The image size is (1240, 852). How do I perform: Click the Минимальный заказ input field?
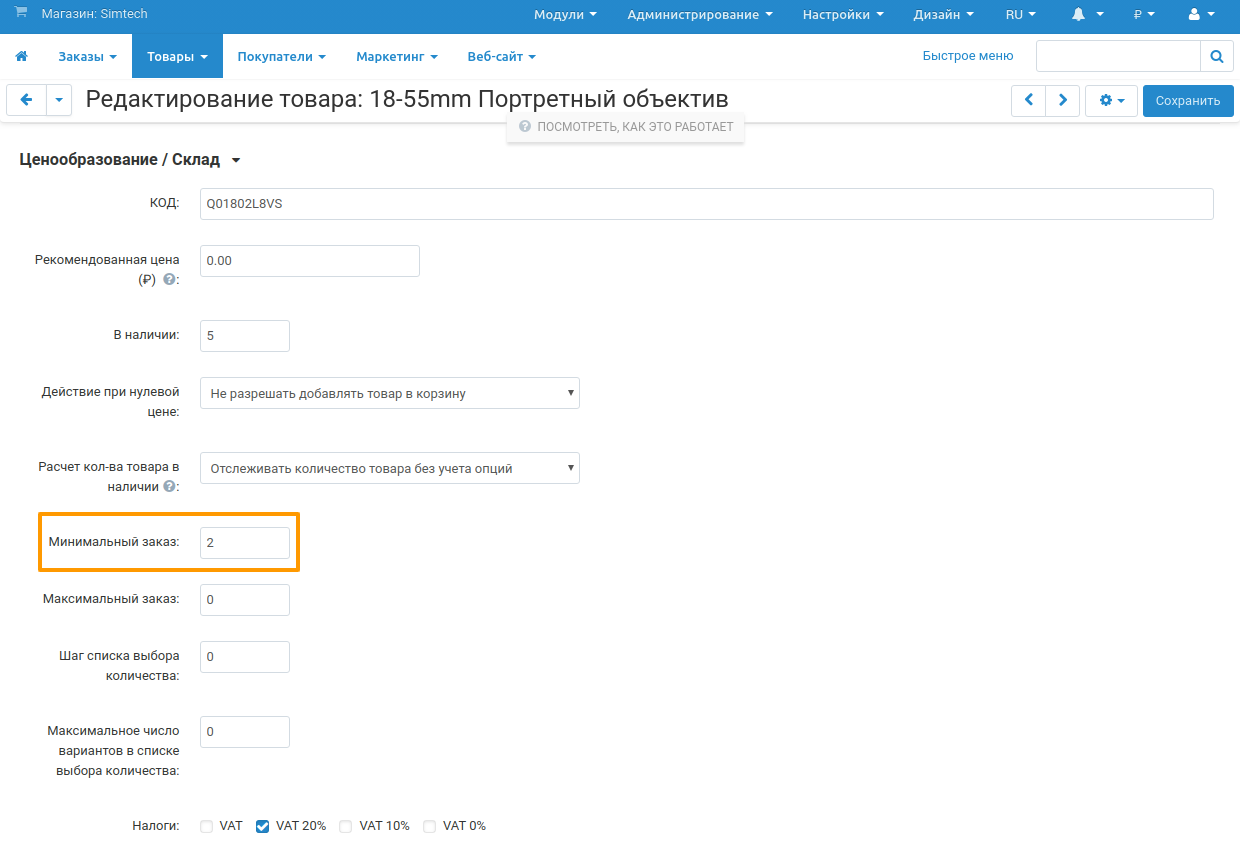pyautogui.click(x=245, y=543)
